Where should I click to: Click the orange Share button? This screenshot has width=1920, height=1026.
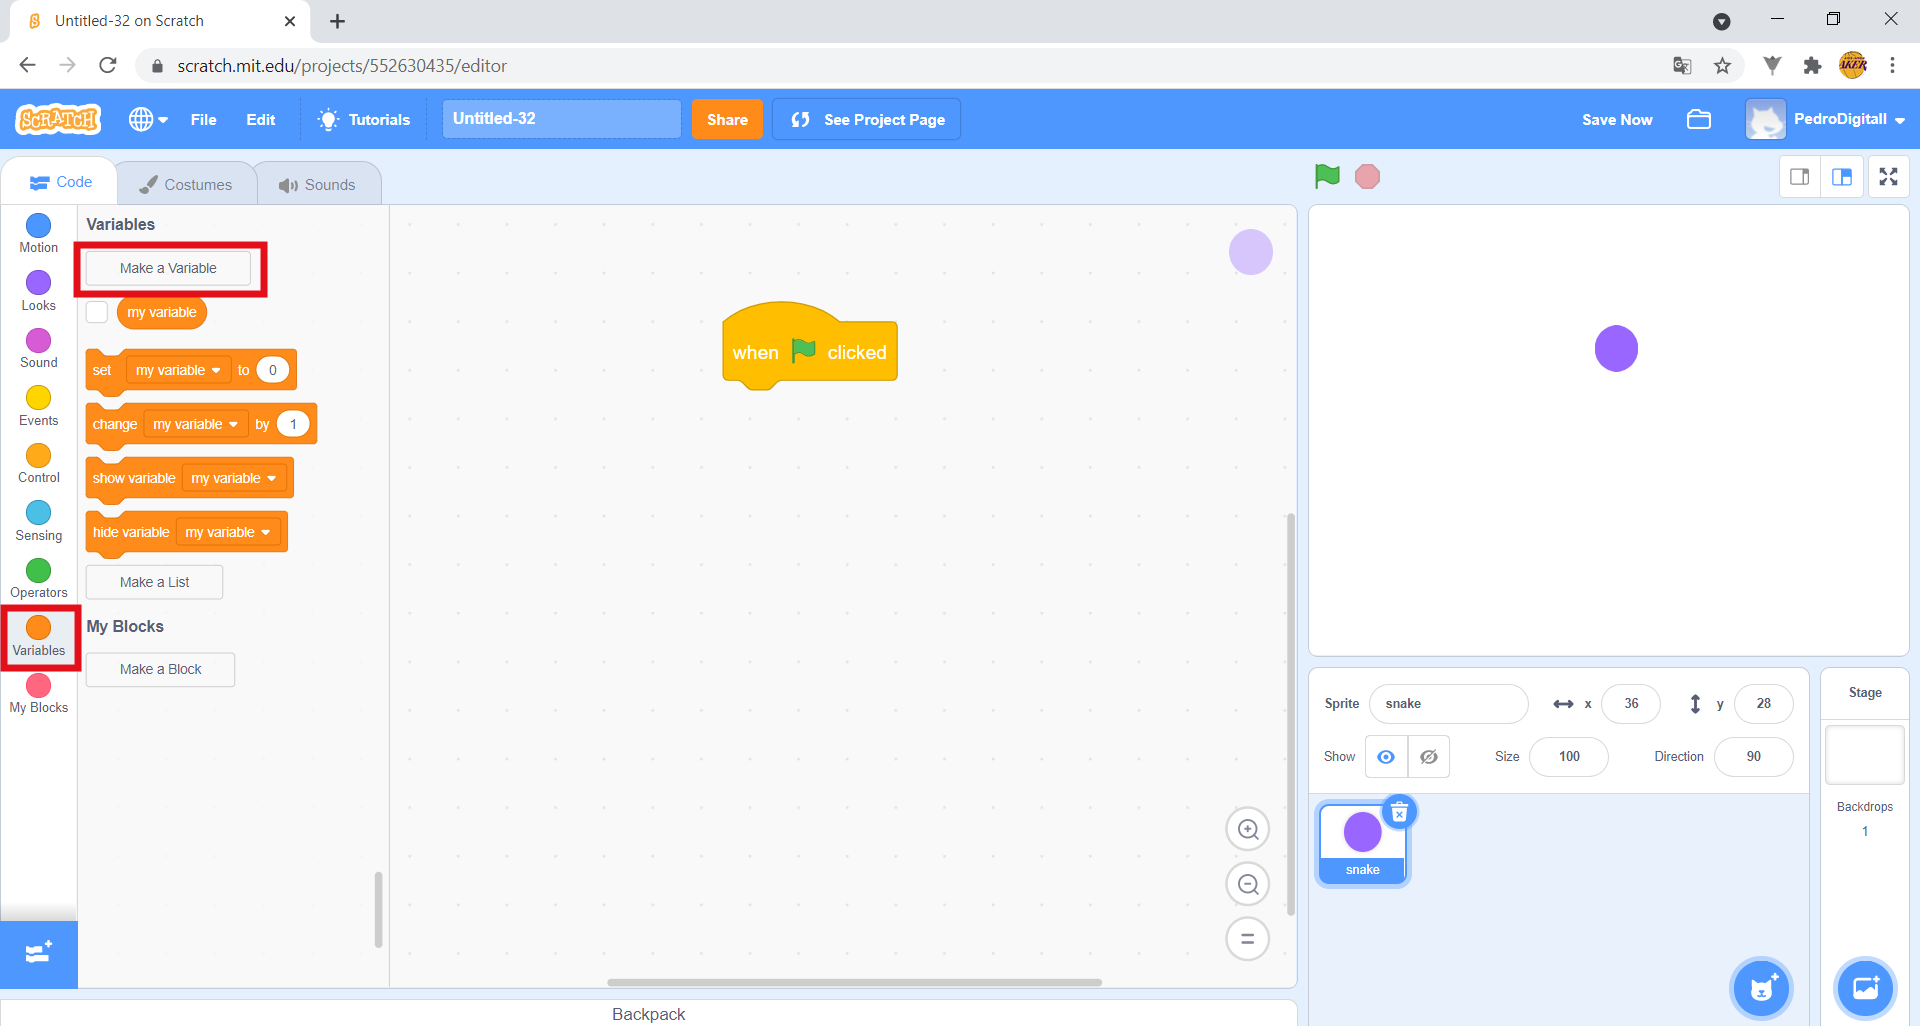pos(727,119)
